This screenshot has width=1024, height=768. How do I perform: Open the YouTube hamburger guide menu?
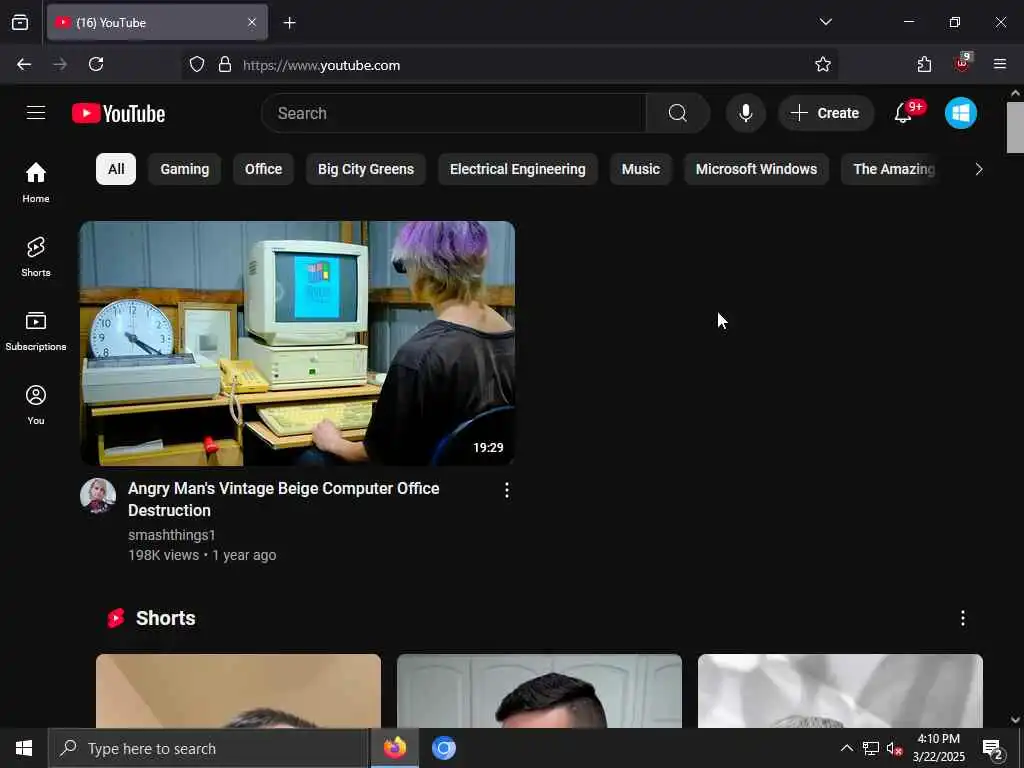click(x=36, y=113)
